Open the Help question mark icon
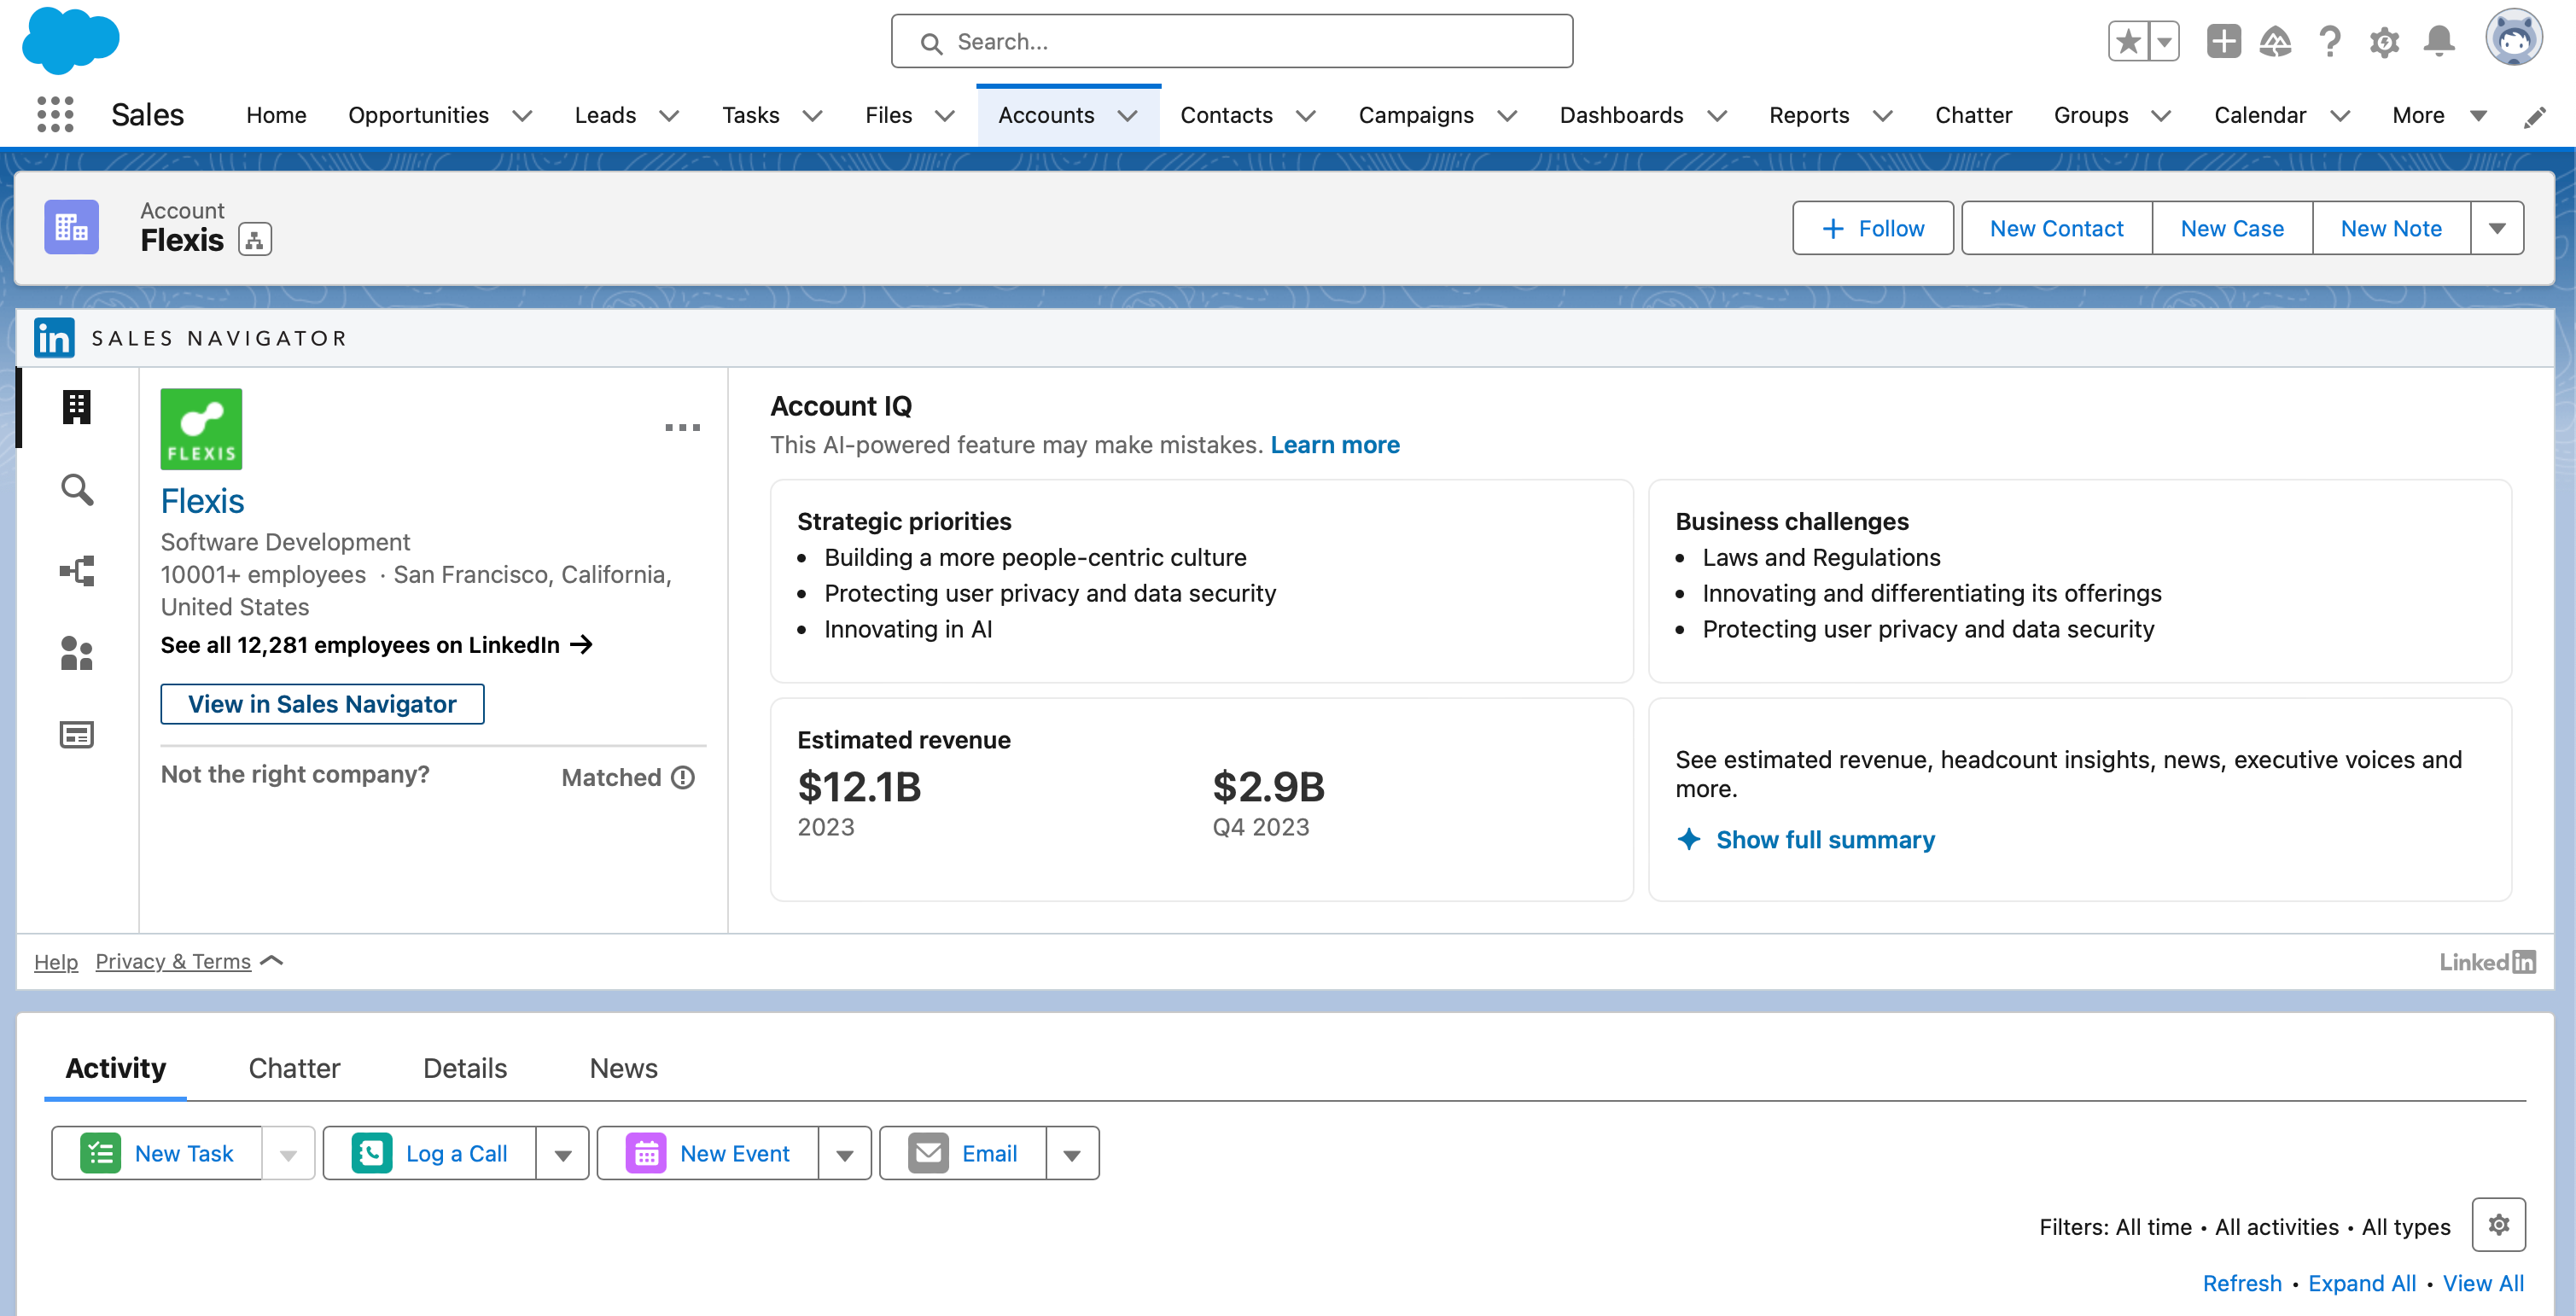The image size is (2576, 1316). pyautogui.click(x=2330, y=42)
